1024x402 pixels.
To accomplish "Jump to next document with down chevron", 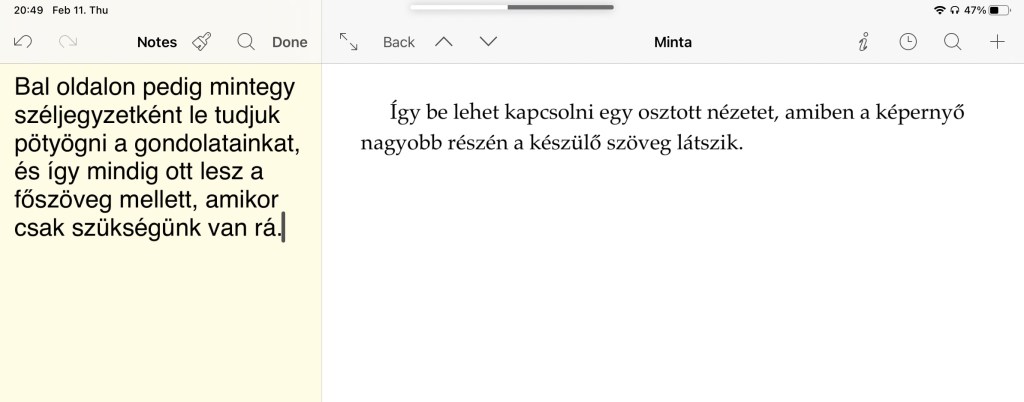I will (487, 42).
